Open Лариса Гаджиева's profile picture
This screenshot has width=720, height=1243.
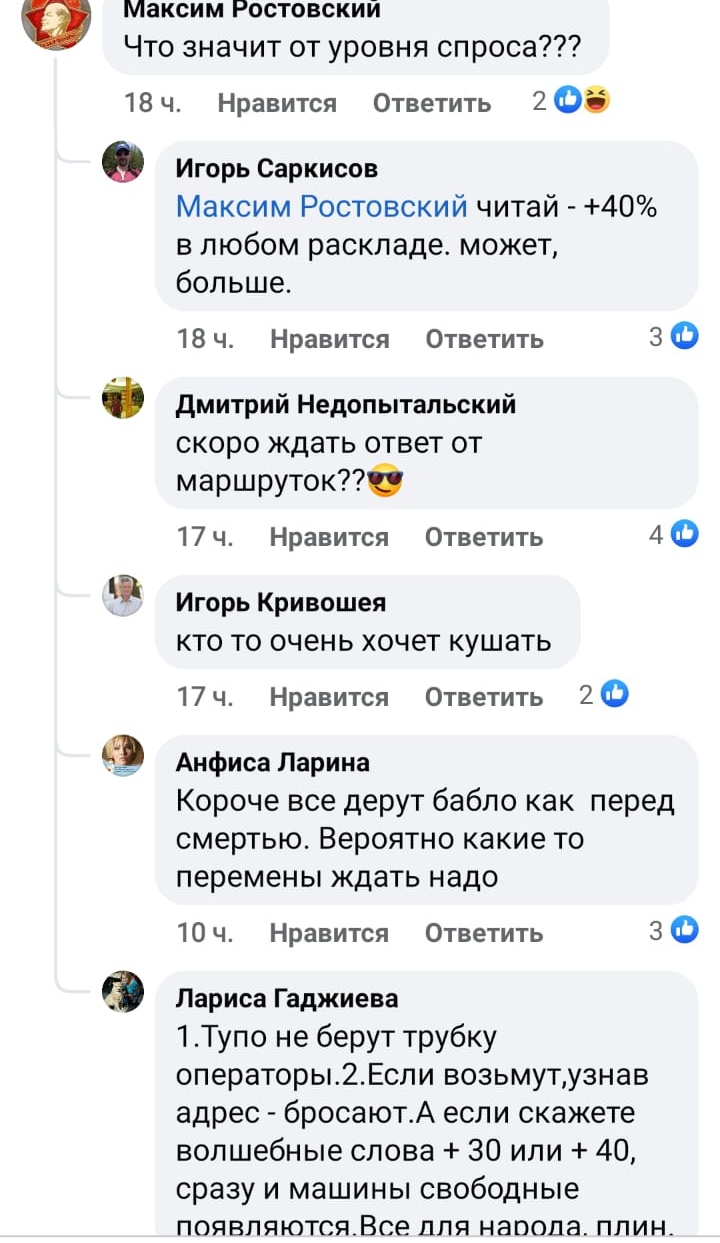[x=123, y=991]
